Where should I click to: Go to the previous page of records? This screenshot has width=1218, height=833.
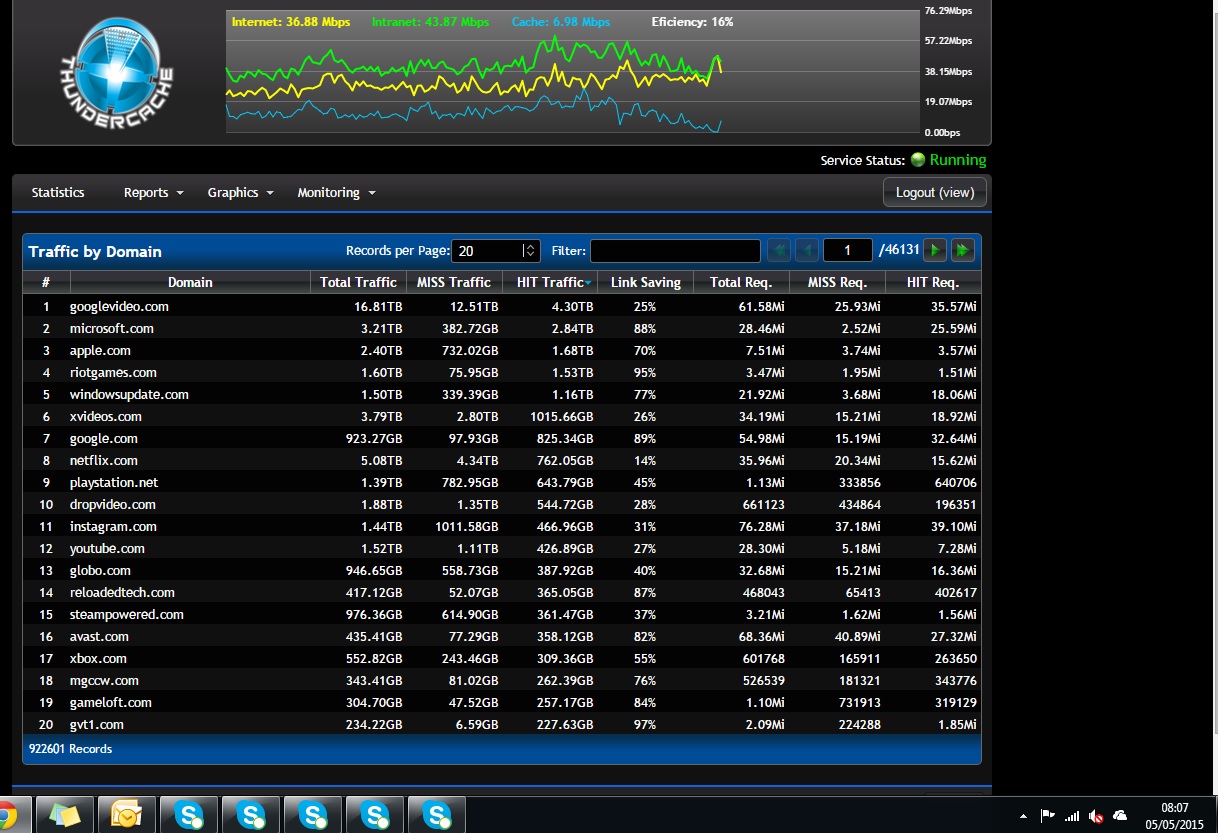[807, 250]
